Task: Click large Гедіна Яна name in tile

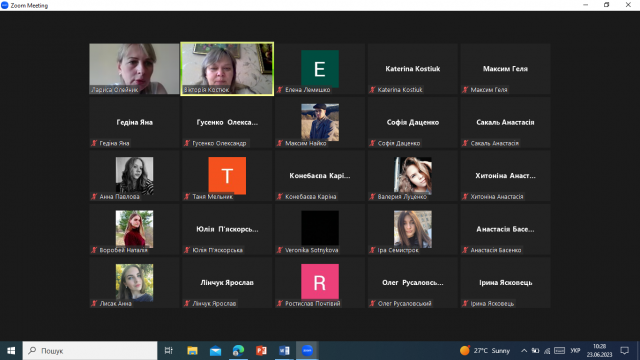Action: [134, 122]
